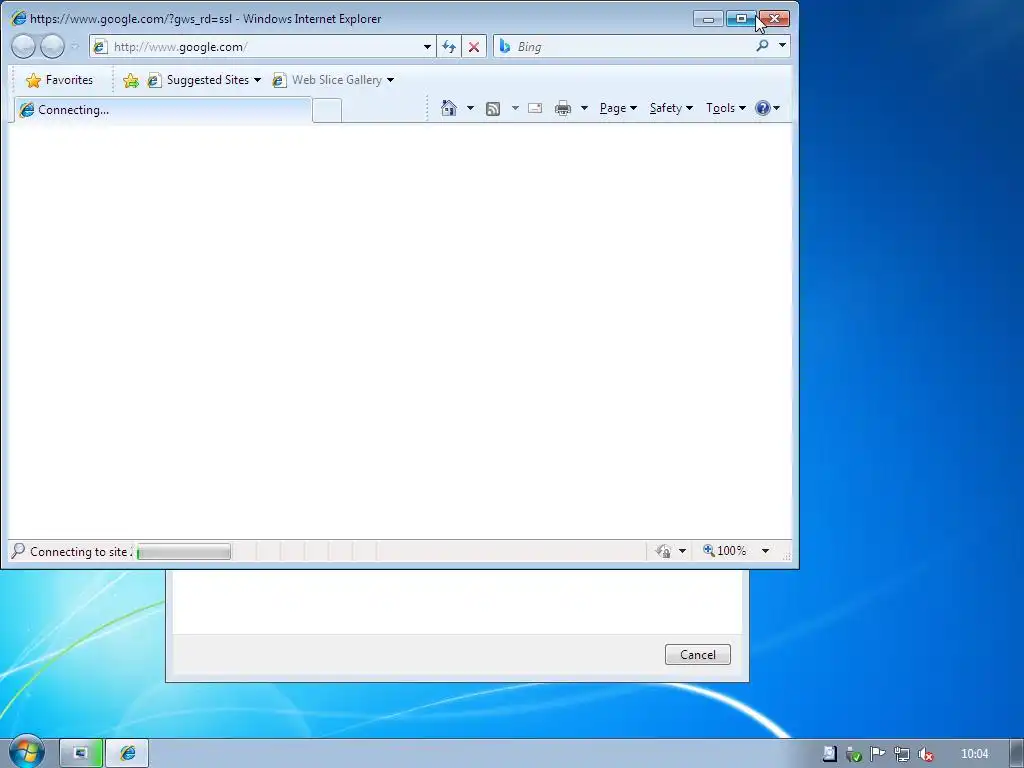1024x768 pixels.
Task: Click the Forward navigation button
Action: 52,46
